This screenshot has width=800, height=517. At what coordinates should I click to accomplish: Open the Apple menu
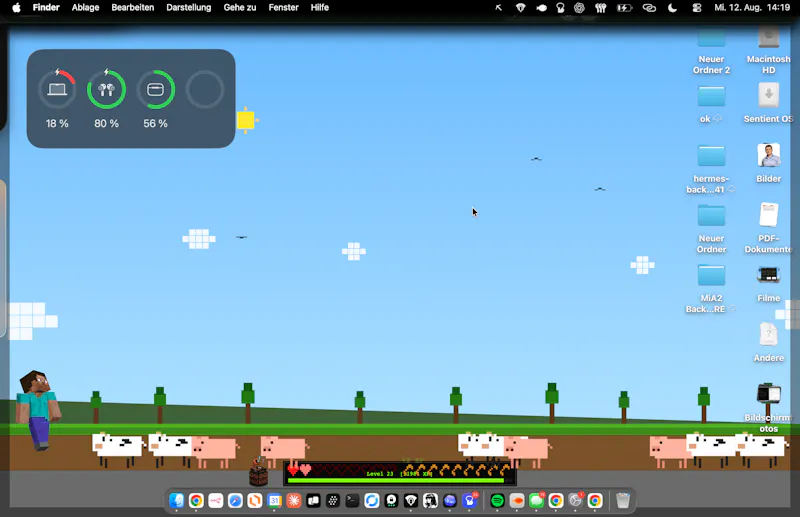[x=16, y=8]
